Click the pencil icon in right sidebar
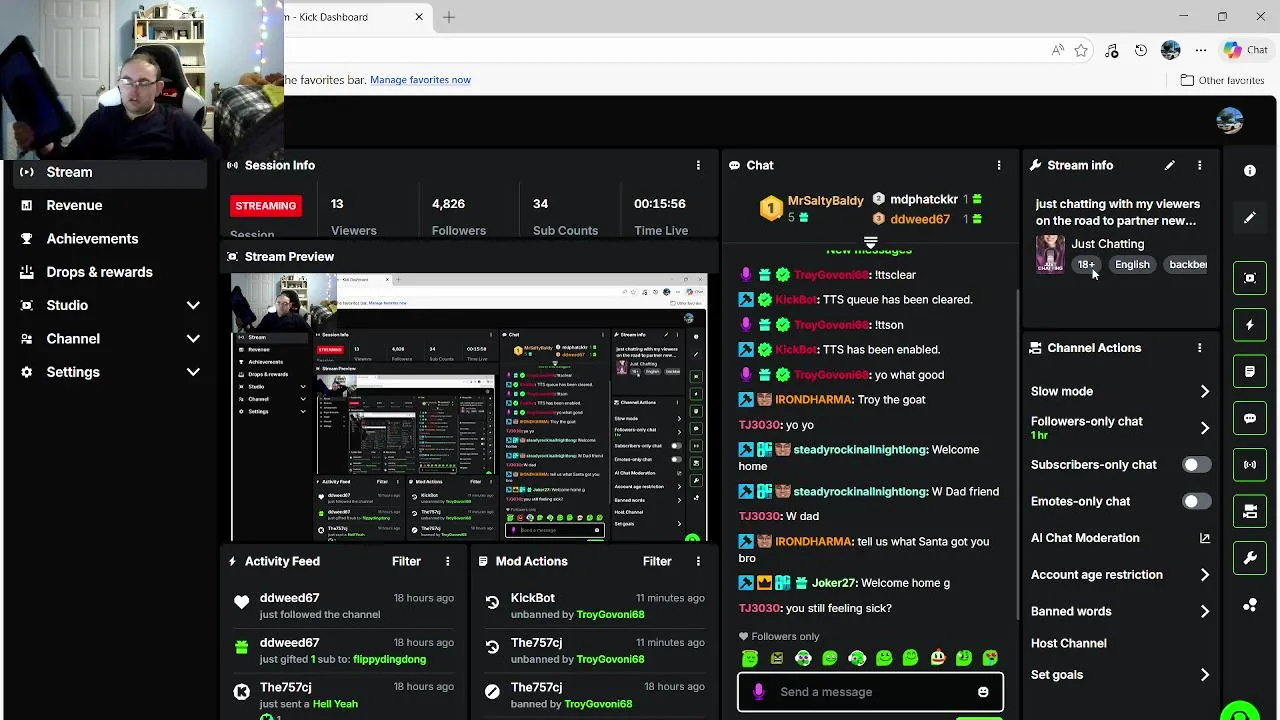 [x=1250, y=218]
